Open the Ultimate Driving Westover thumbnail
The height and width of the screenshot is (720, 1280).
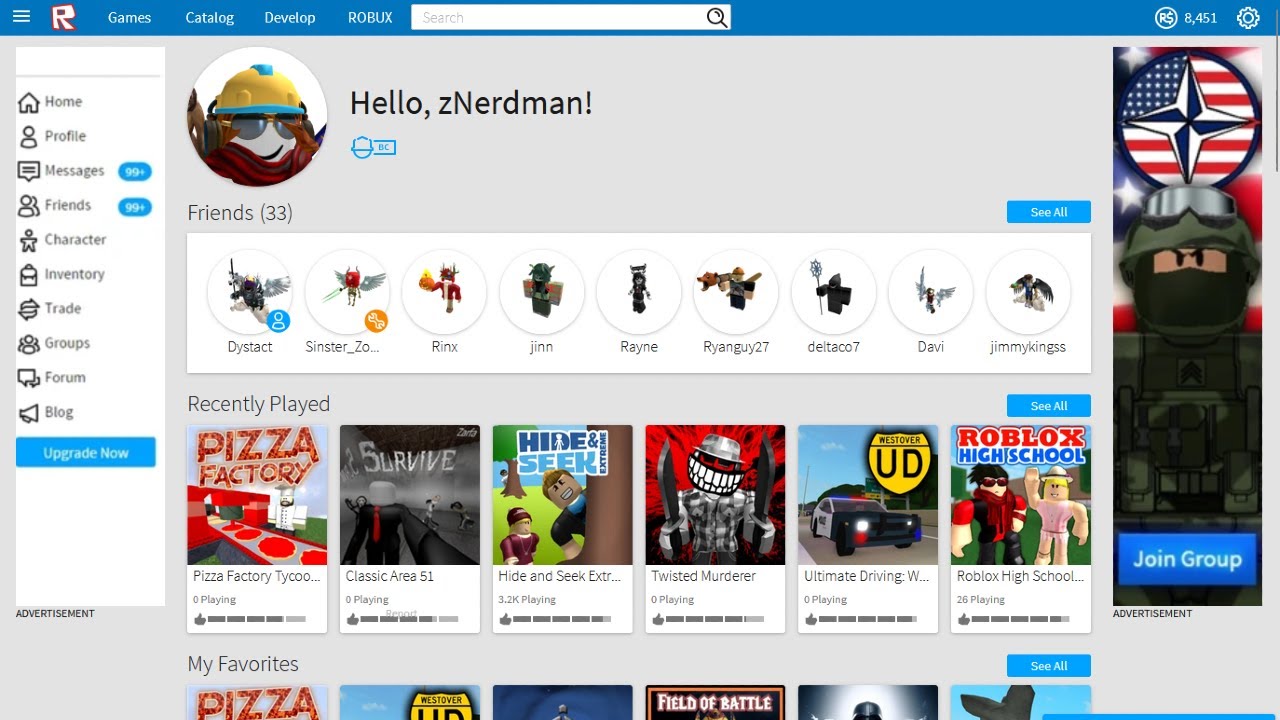click(868, 495)
